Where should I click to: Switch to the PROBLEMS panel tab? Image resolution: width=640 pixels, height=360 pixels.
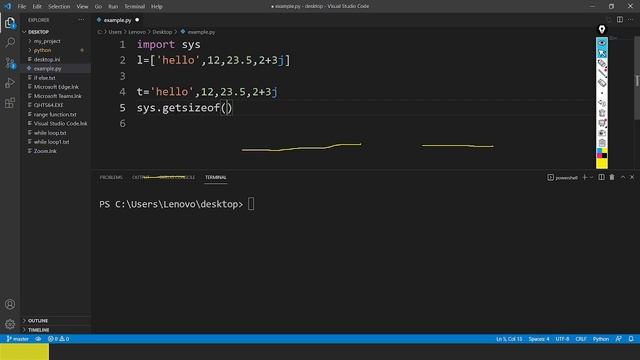pyautogui.click(x=111, y=178)
